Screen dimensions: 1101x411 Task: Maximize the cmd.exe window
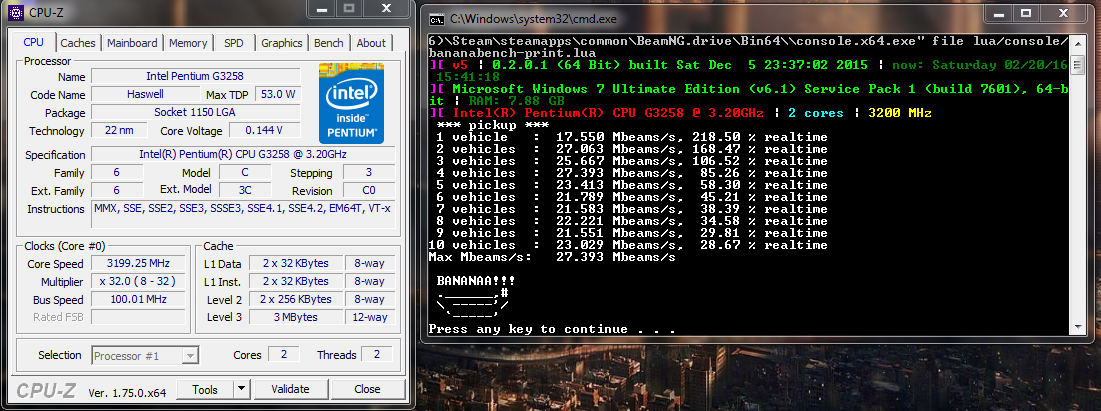coord(1026,13)
